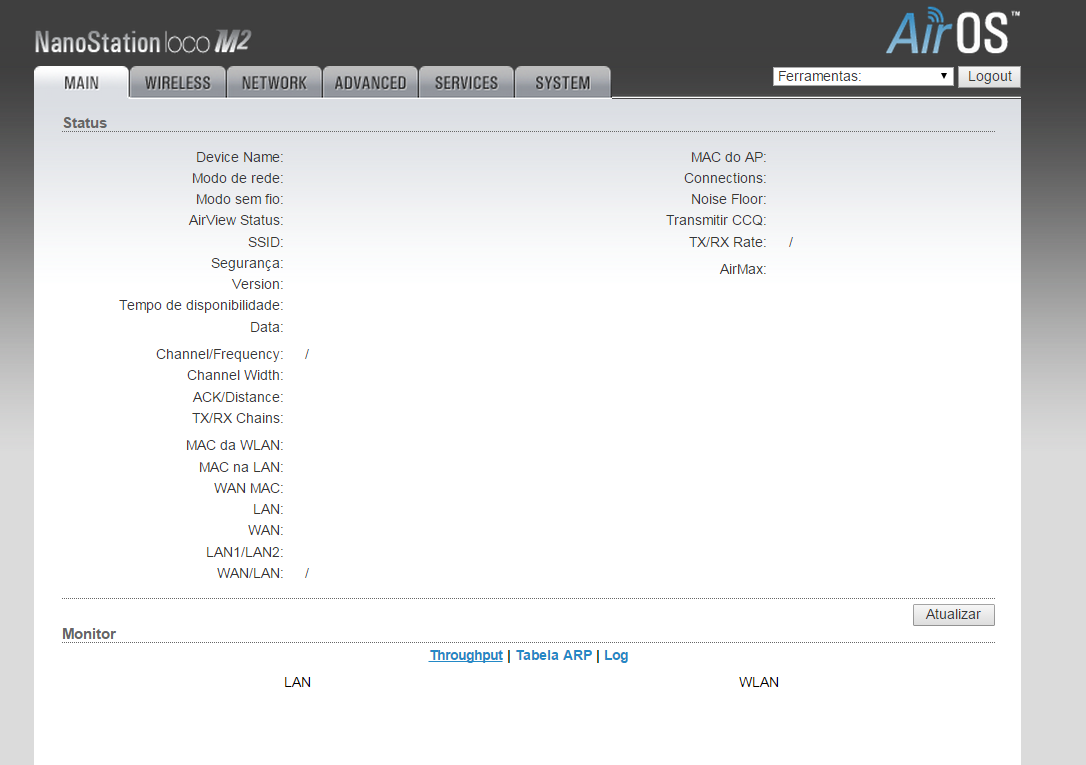This screenshot has height=765, width=1086.
Task: Click the TX/RX Rate label
Action: pyautogui.click(x=727, y=242)
